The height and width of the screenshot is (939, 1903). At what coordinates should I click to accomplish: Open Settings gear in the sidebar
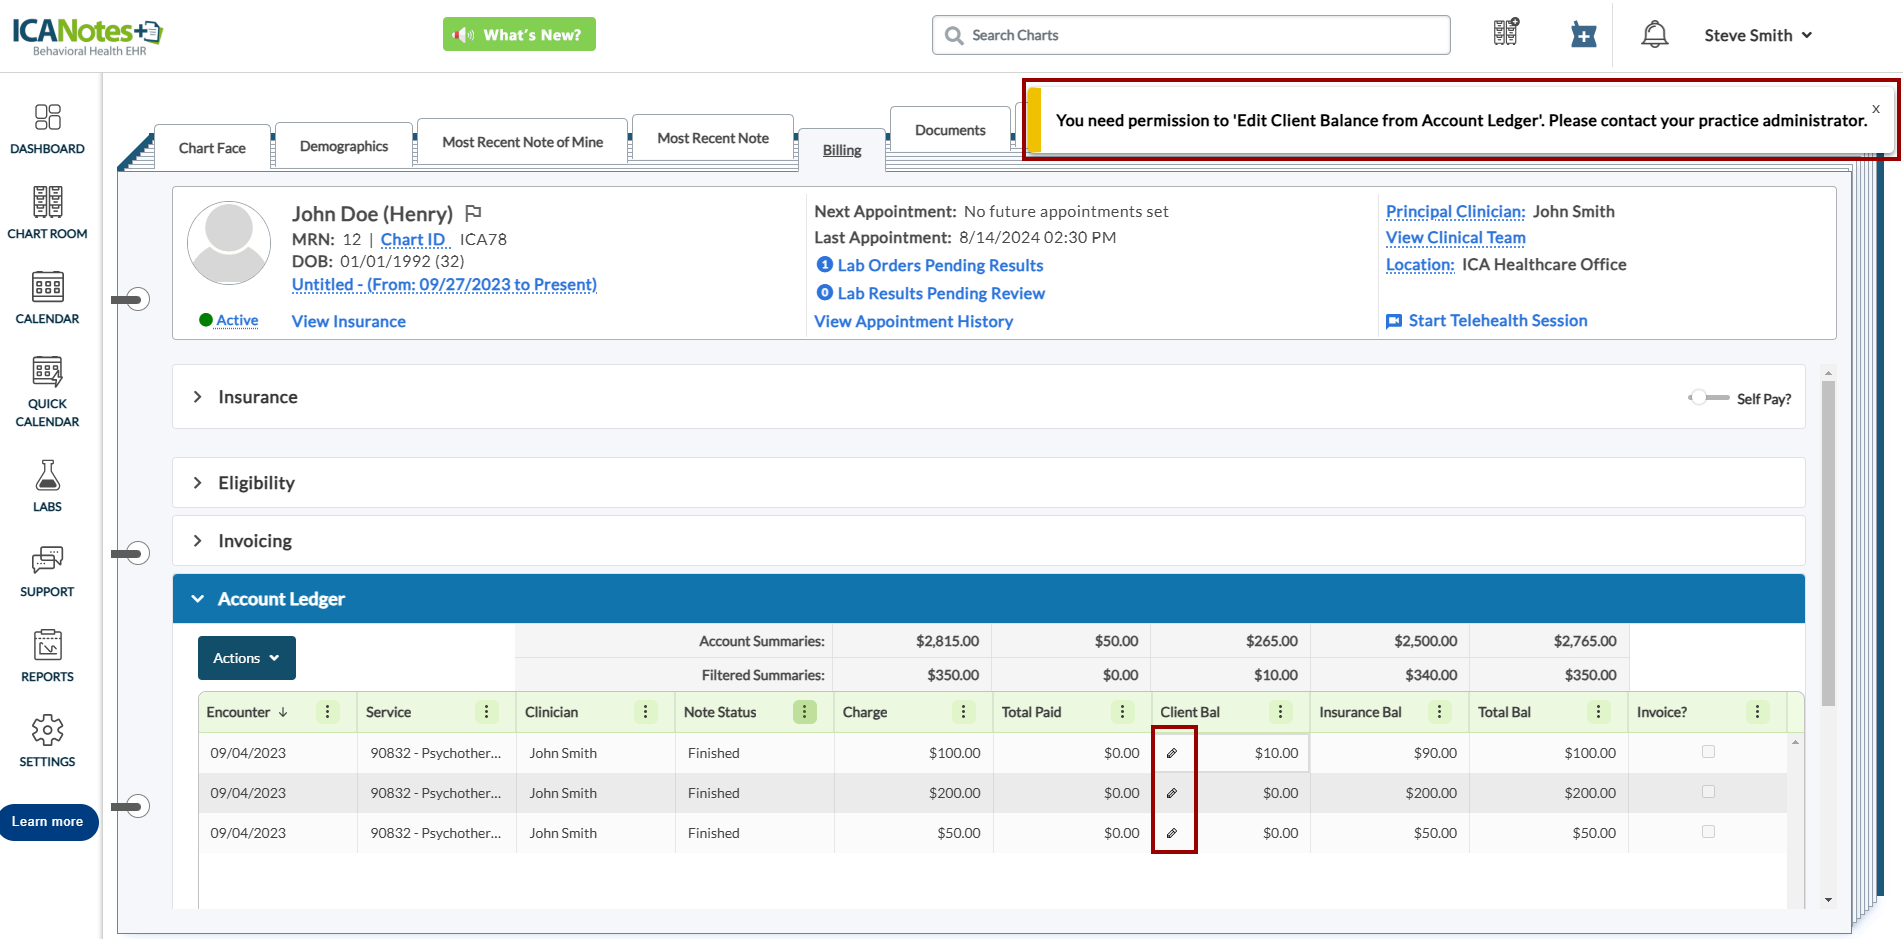(x=47, y=740)
